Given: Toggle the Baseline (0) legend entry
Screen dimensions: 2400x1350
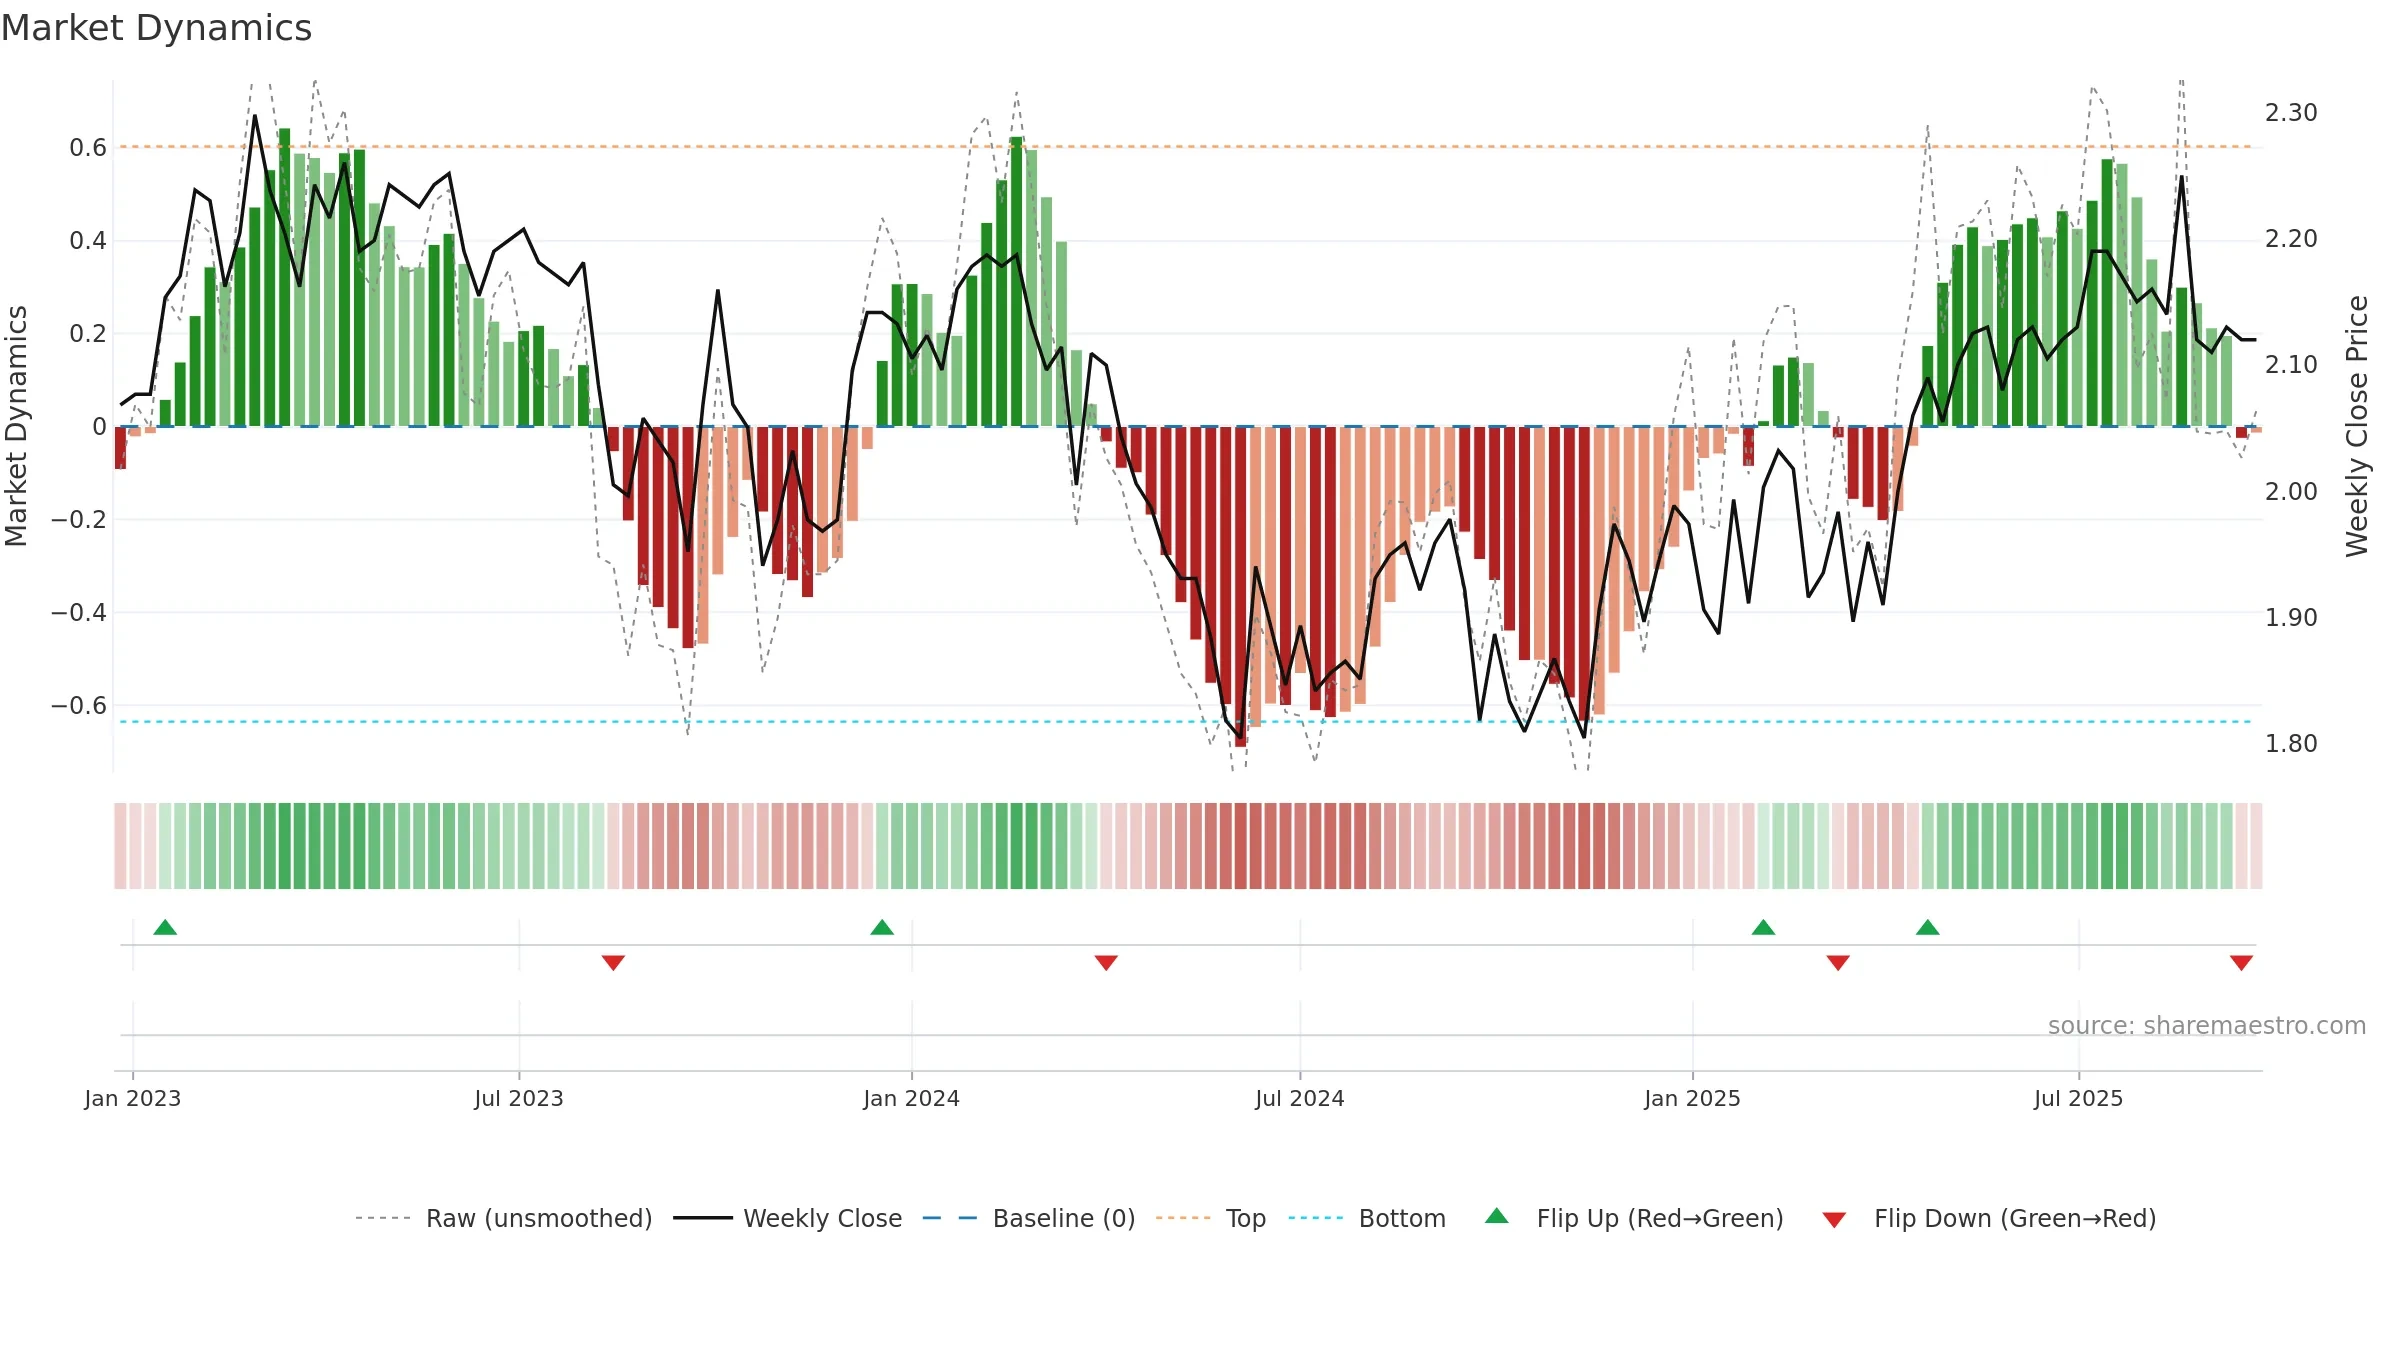Looking at the screenshot, I should pyautogui.click(x=1028, y=1218).
